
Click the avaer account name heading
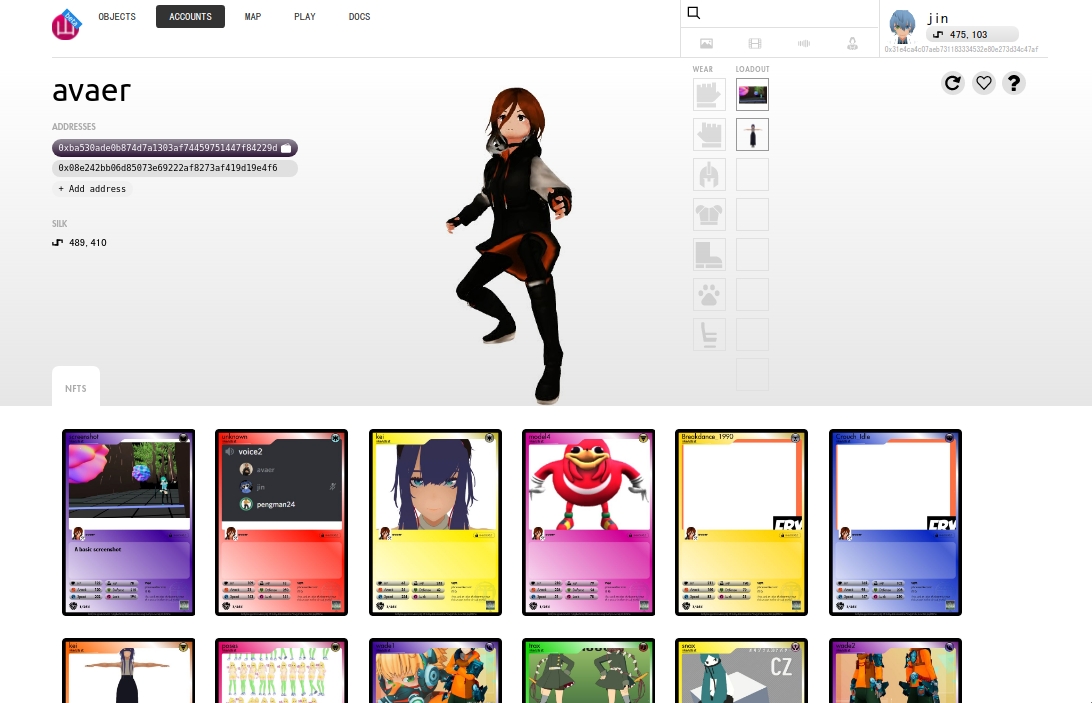pos(91,91)
